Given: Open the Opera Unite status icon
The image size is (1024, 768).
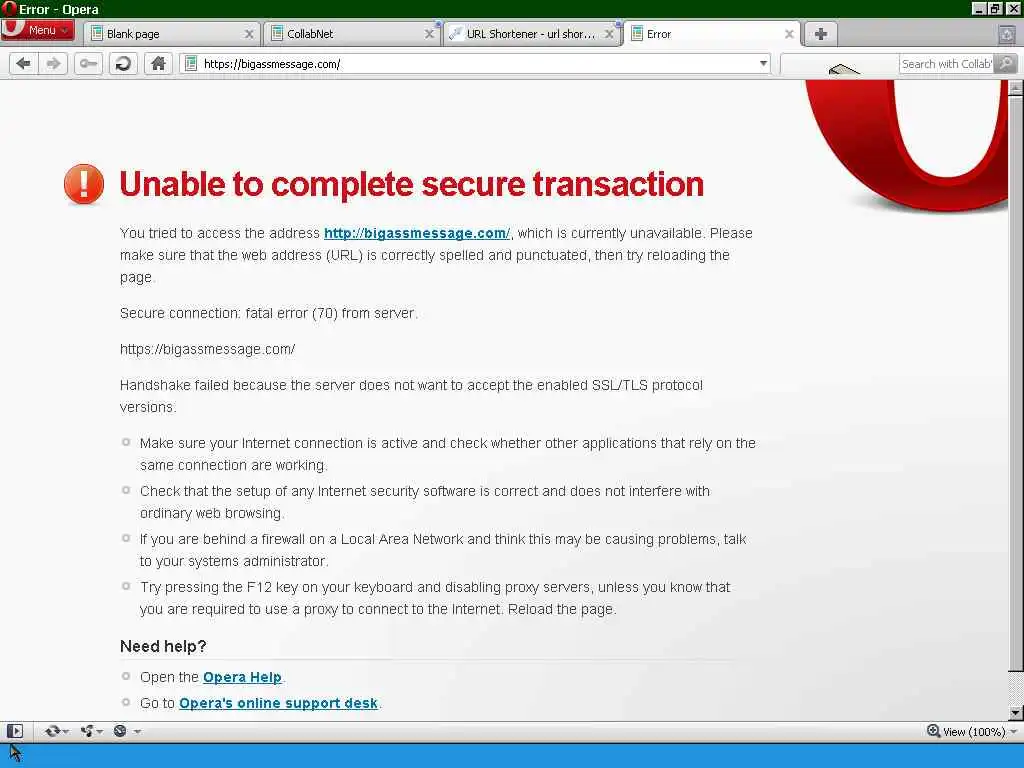Looking at the screenshot, I should pos(91,731).
